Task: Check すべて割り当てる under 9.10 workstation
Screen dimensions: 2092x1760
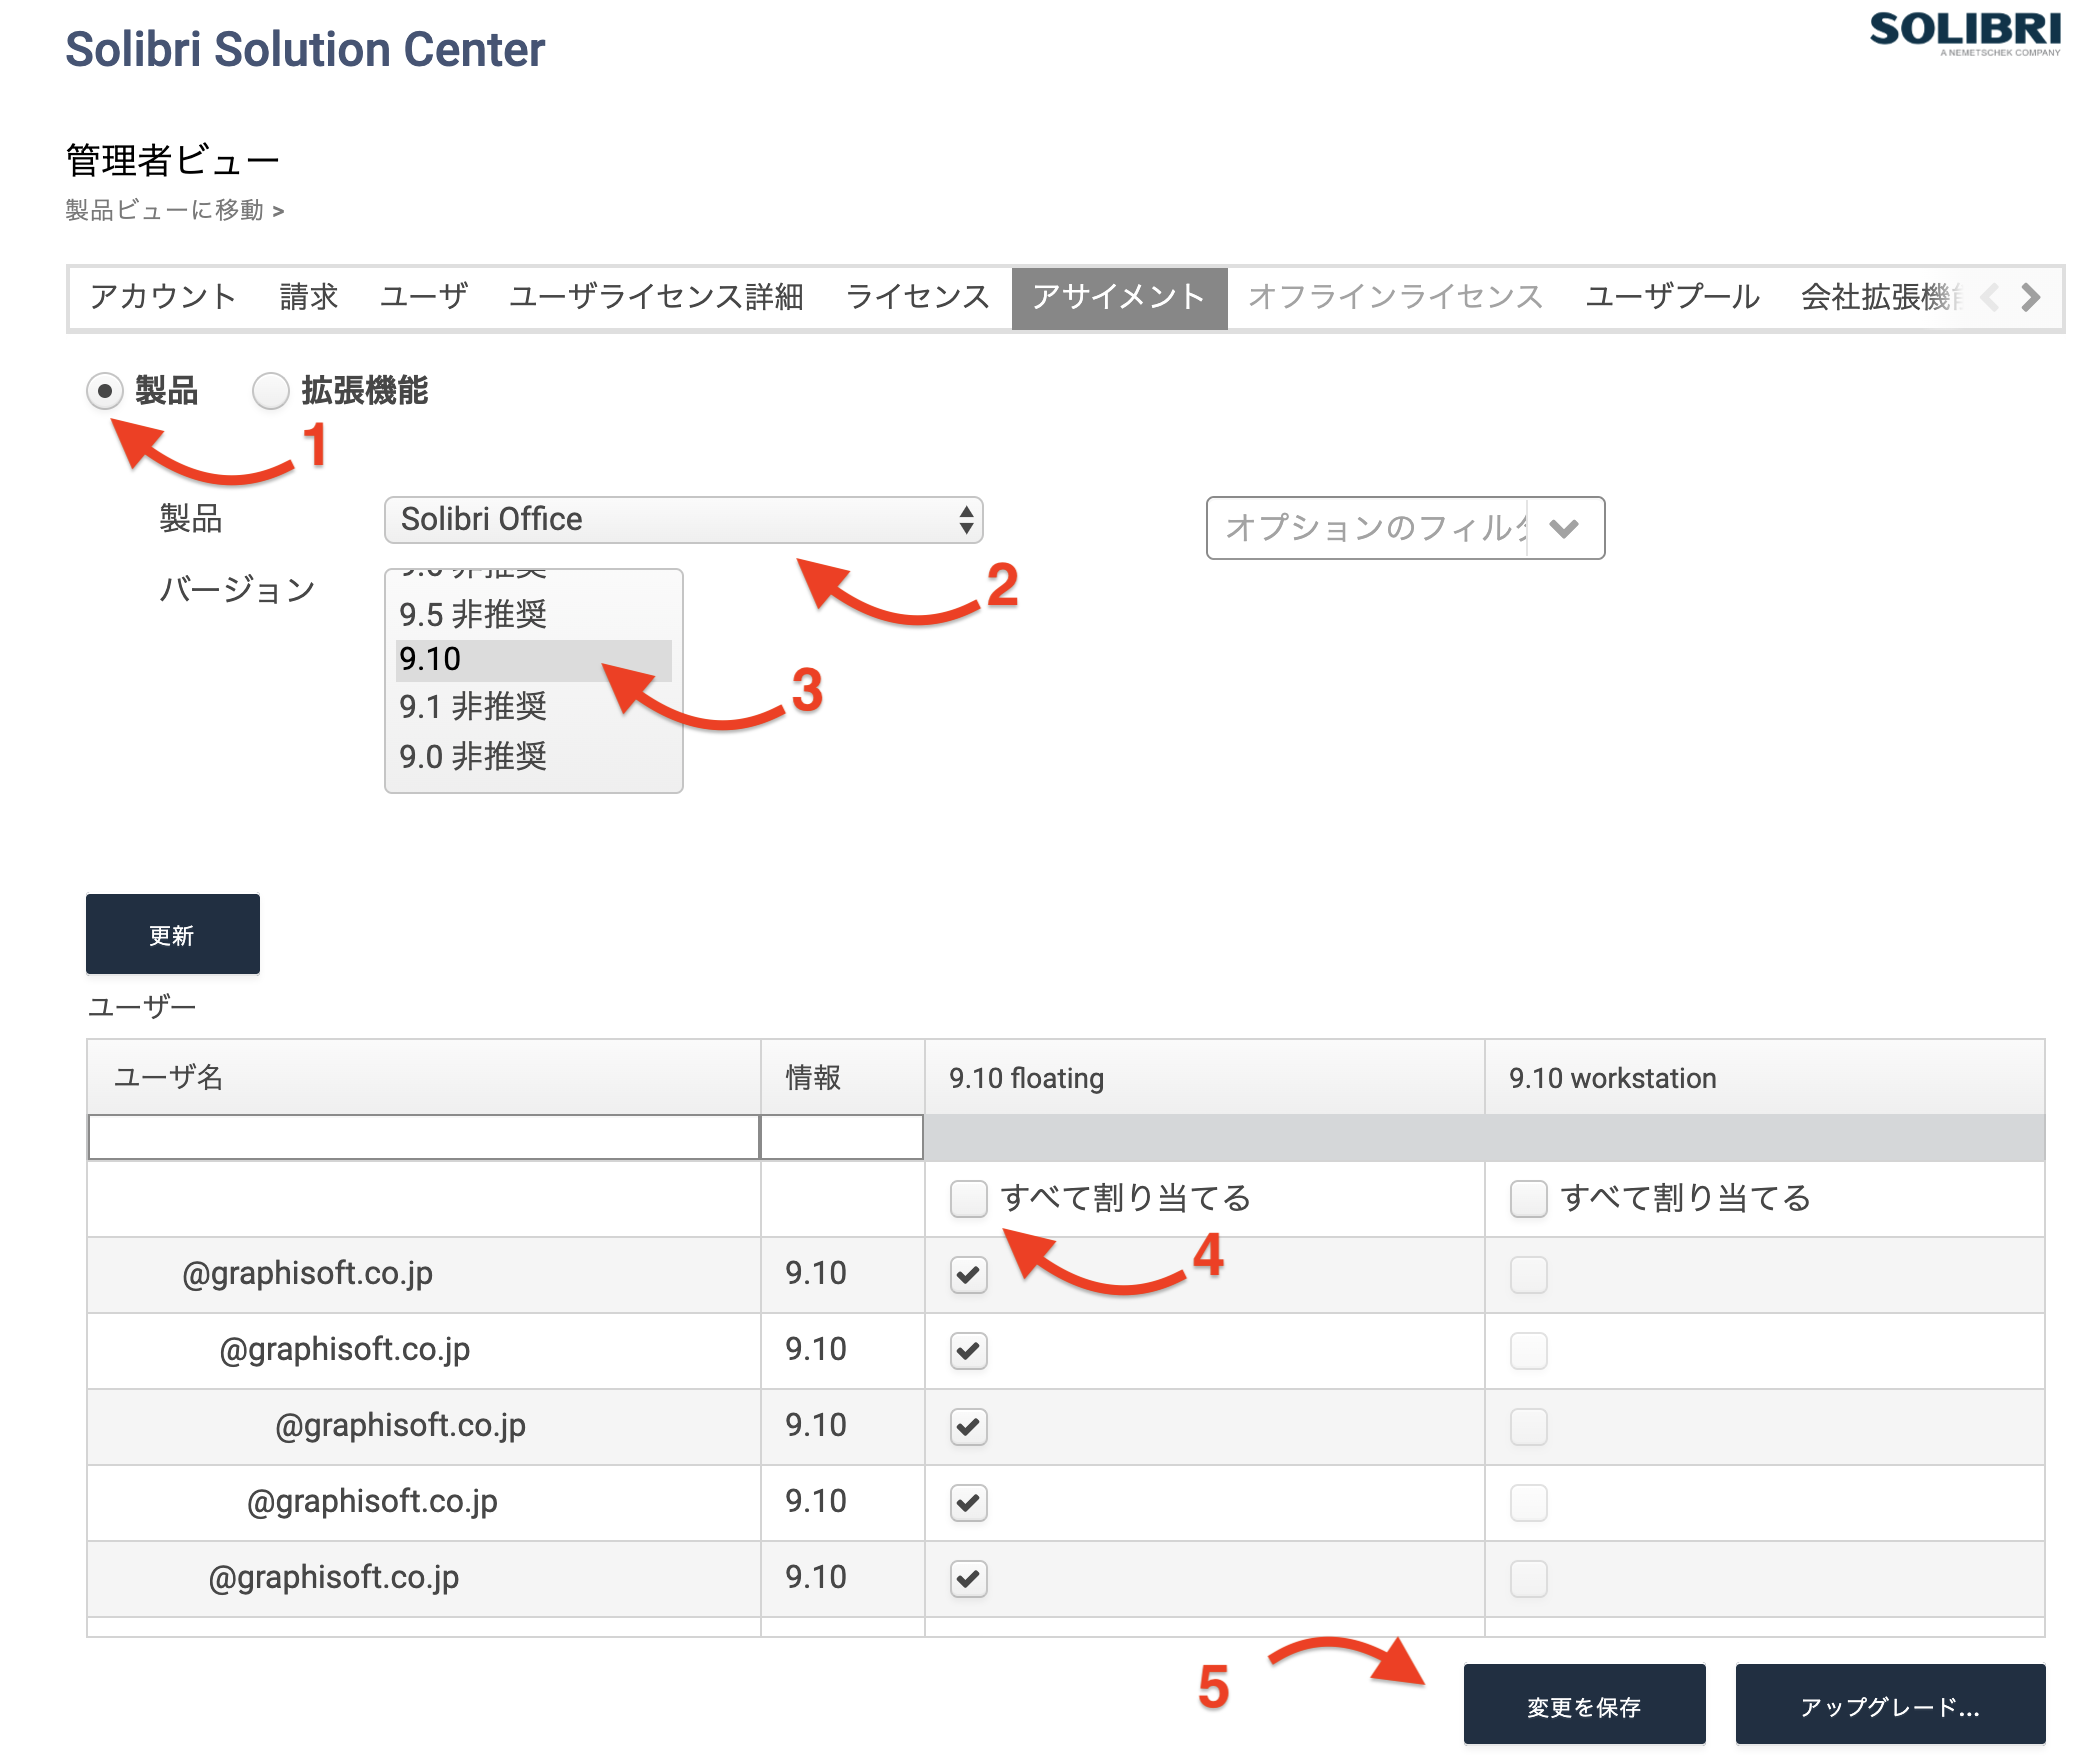Action: pyautogui.click(x=1528, y=1198)
